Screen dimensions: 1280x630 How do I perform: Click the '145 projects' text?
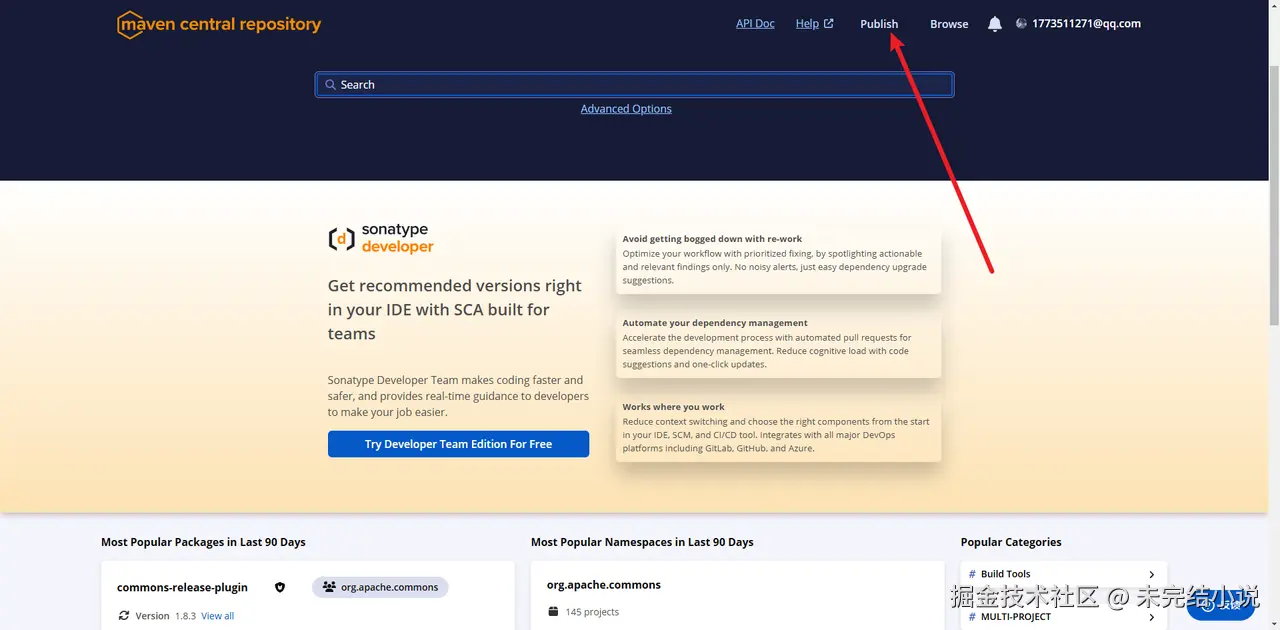click(x=592, y=612)
